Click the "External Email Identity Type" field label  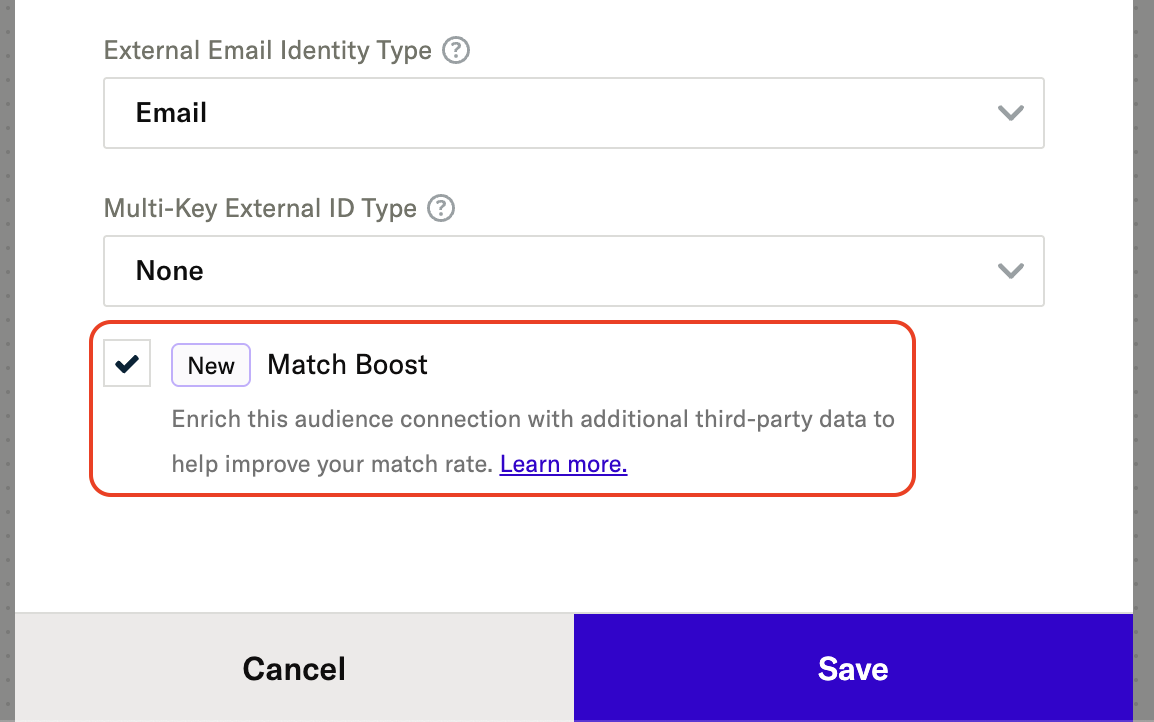tap(268, 50)
